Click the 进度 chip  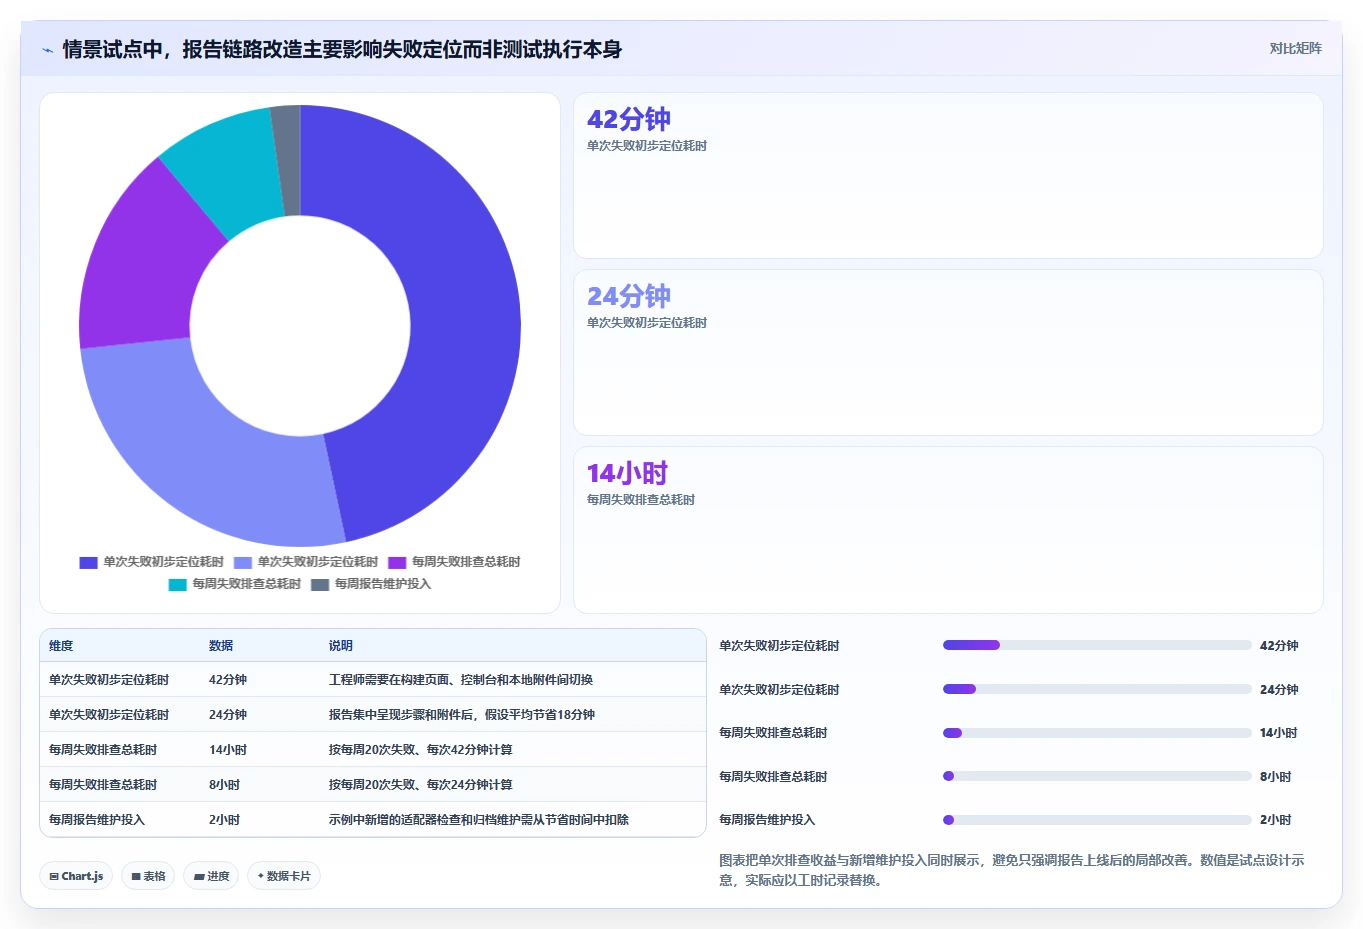[x=211, y=876]
